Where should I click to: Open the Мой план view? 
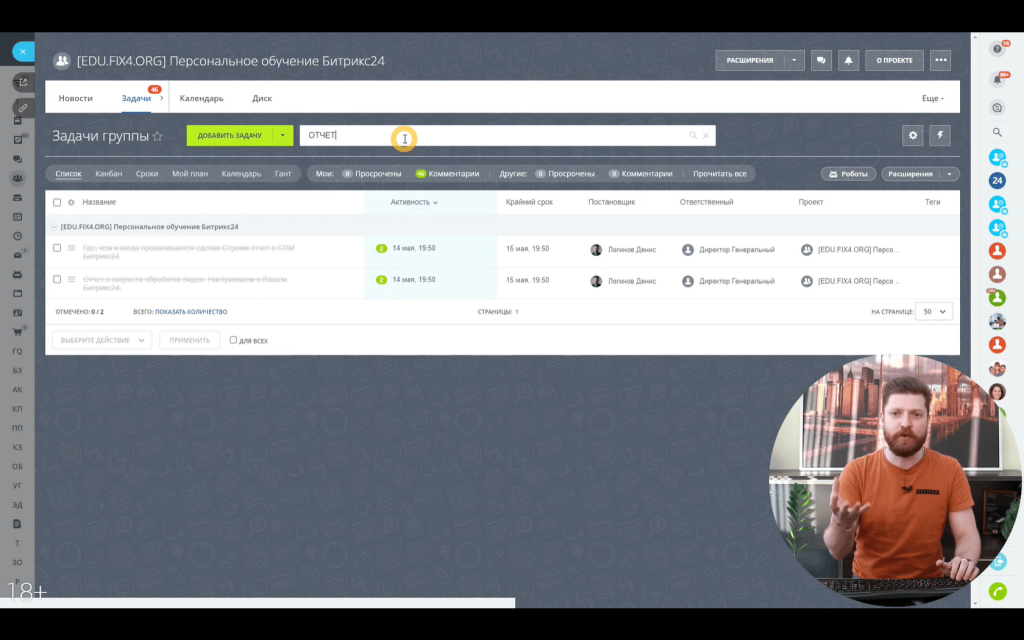tap(190, 174)
